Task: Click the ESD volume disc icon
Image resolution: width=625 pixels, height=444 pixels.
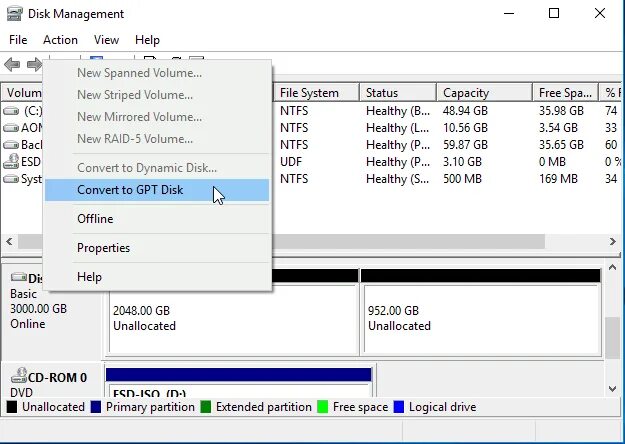Action: pyautogui.click(x=11, y=161)
